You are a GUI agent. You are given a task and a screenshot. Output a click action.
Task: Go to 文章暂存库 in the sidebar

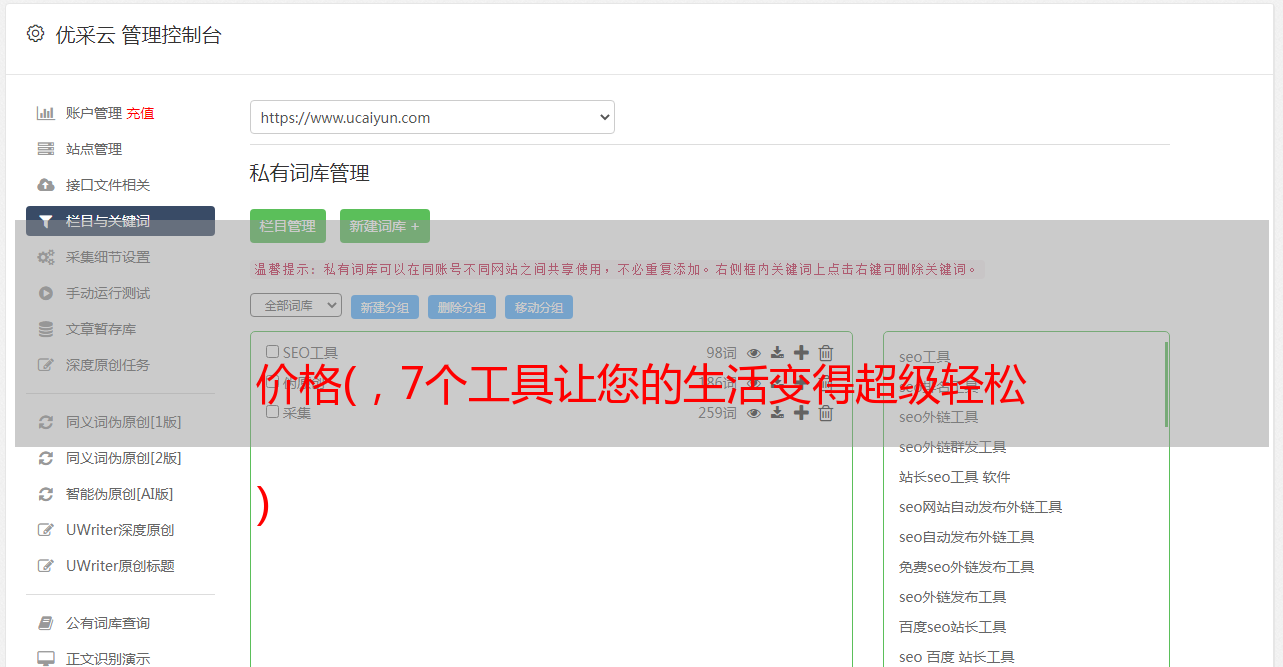[x=101, y=329]
